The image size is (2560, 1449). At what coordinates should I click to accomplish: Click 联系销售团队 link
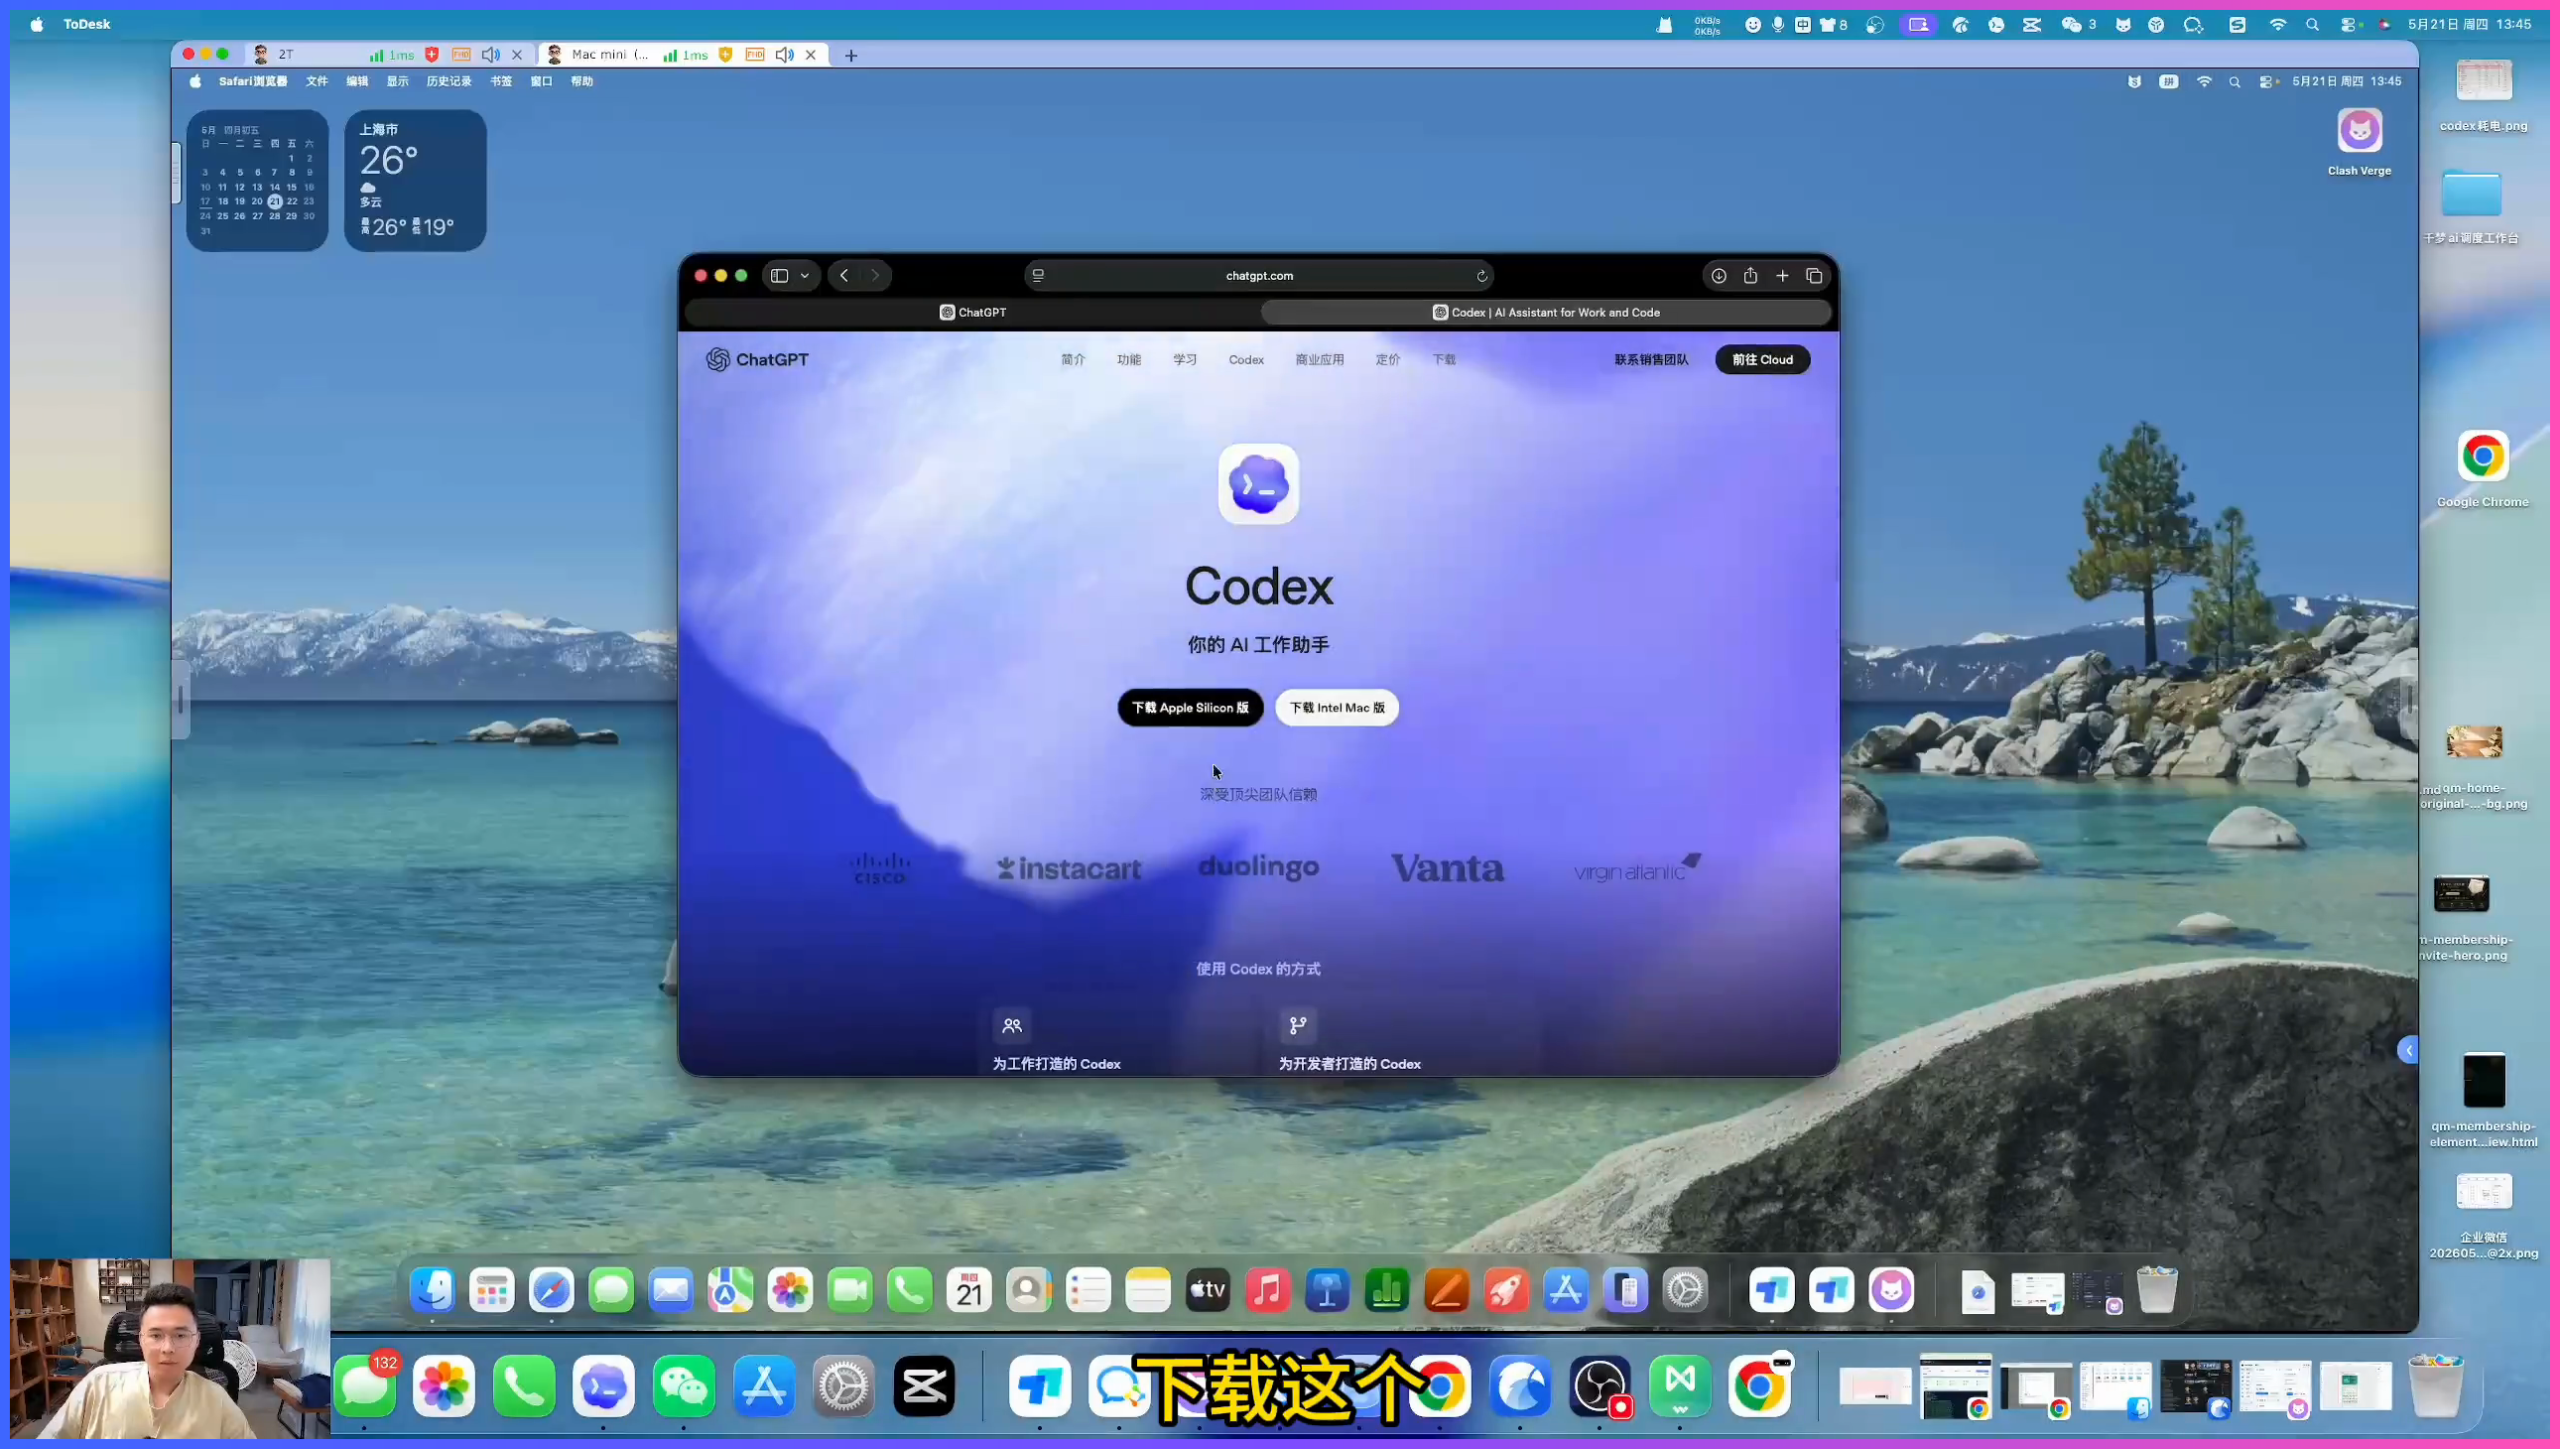[1651, 360]
